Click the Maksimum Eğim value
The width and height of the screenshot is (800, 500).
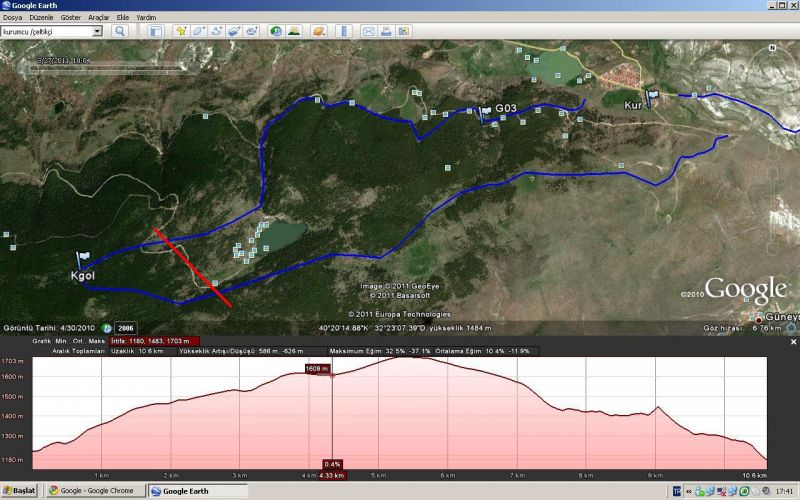[380, 351]
